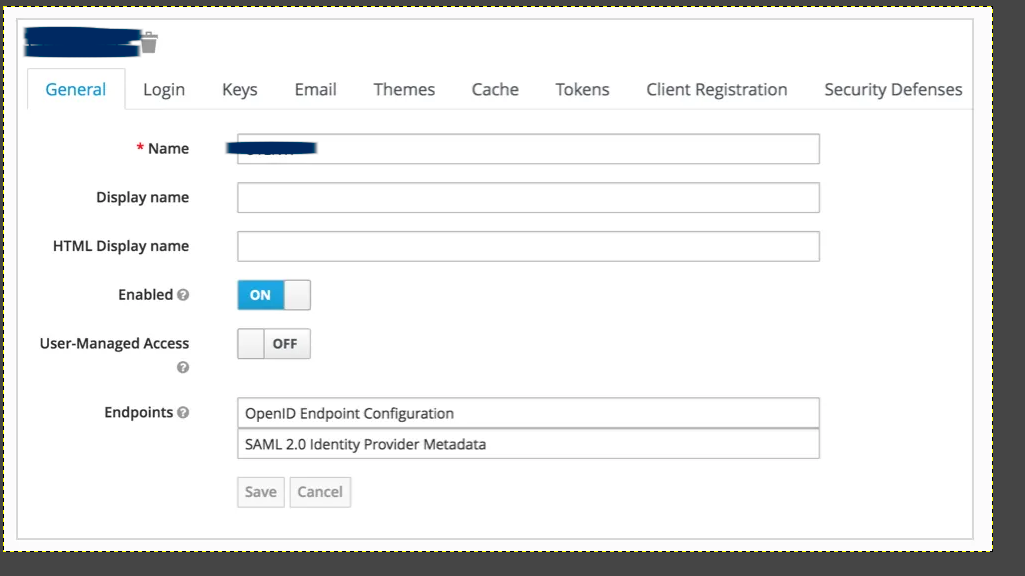Toggle the Enabled switch off
The image size is (1025, 576).
tap(274, 295)
